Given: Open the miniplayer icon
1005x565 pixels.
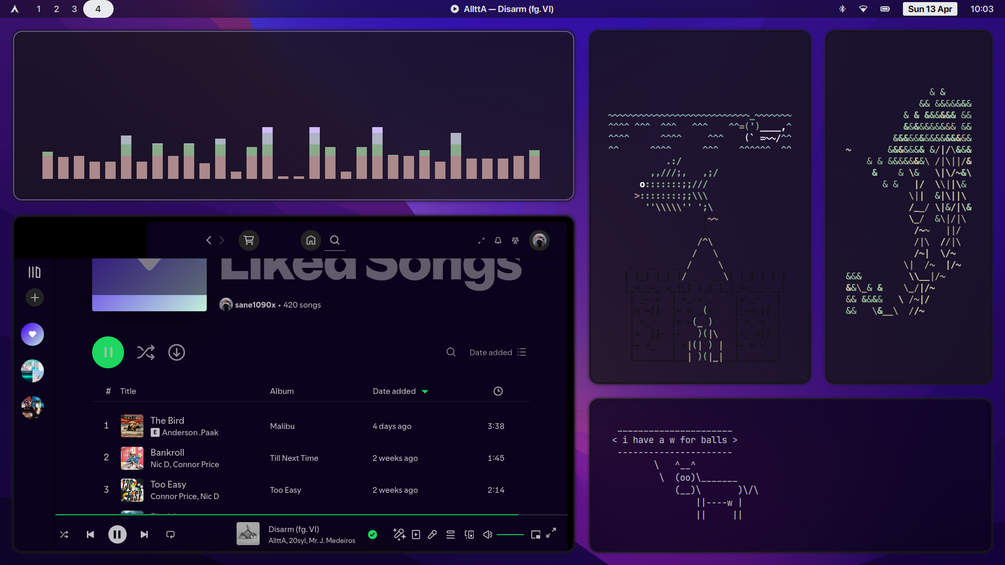Looking at the screenshot, I should click(x=536, y=534).
